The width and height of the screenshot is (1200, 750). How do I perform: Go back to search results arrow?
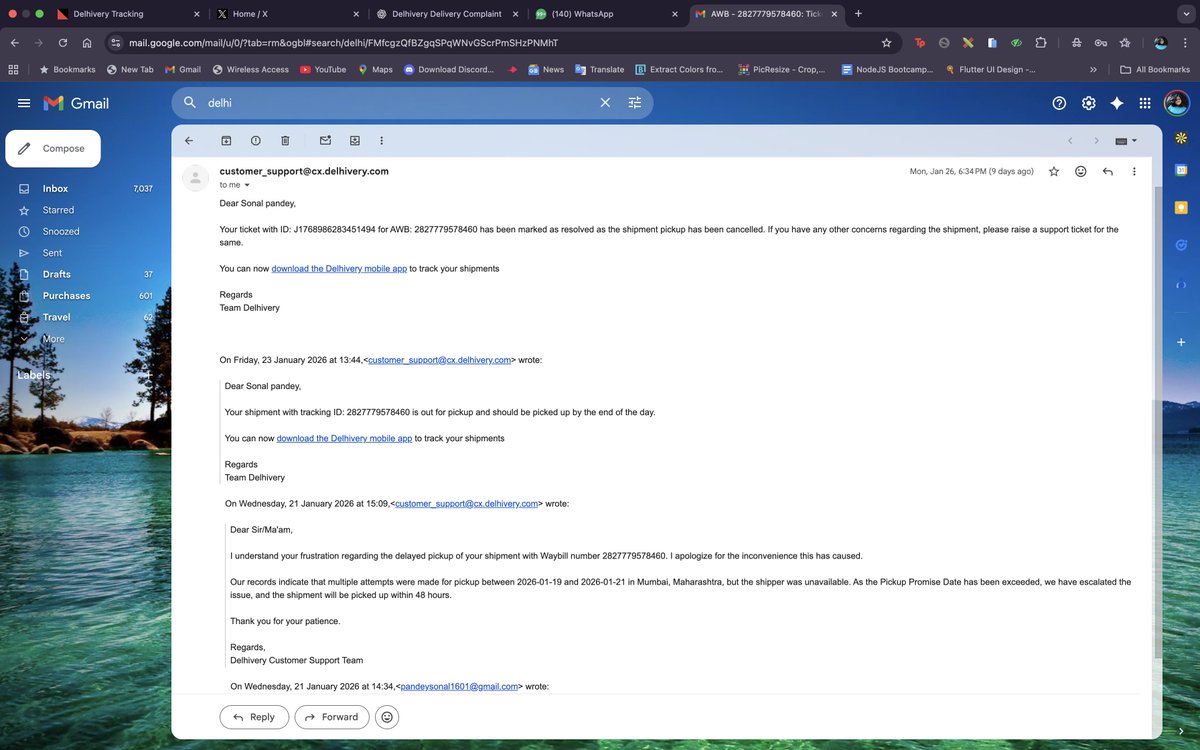pyautogui.click(x=189, y=141)
